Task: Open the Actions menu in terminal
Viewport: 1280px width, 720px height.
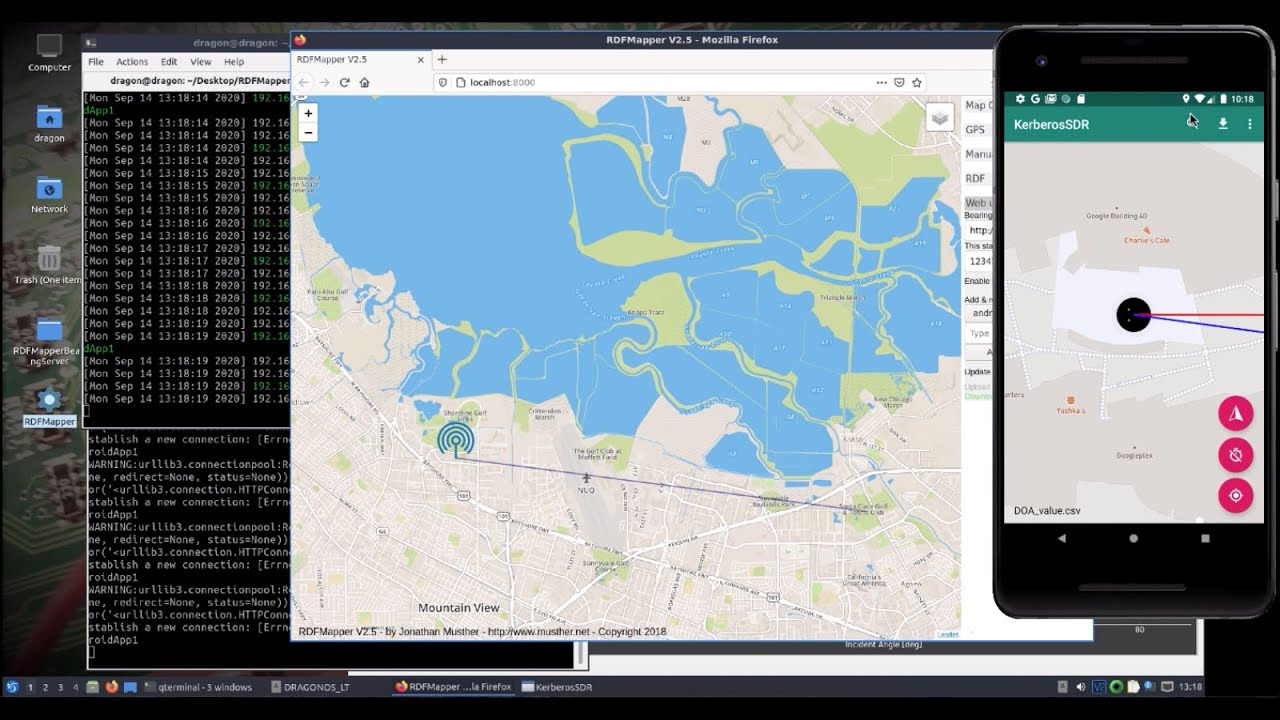Action: point(131,62)
